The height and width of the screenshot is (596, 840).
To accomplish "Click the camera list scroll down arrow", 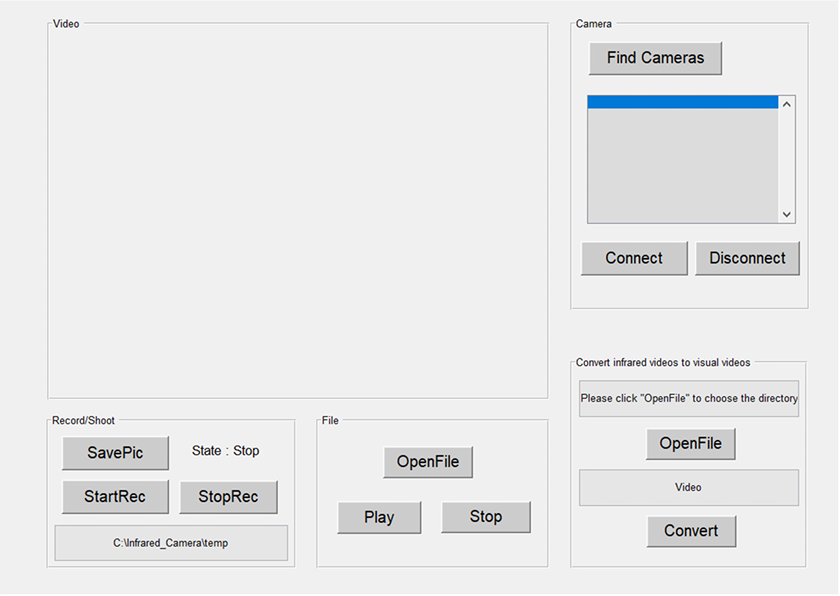I will click(x=787, y=214).
